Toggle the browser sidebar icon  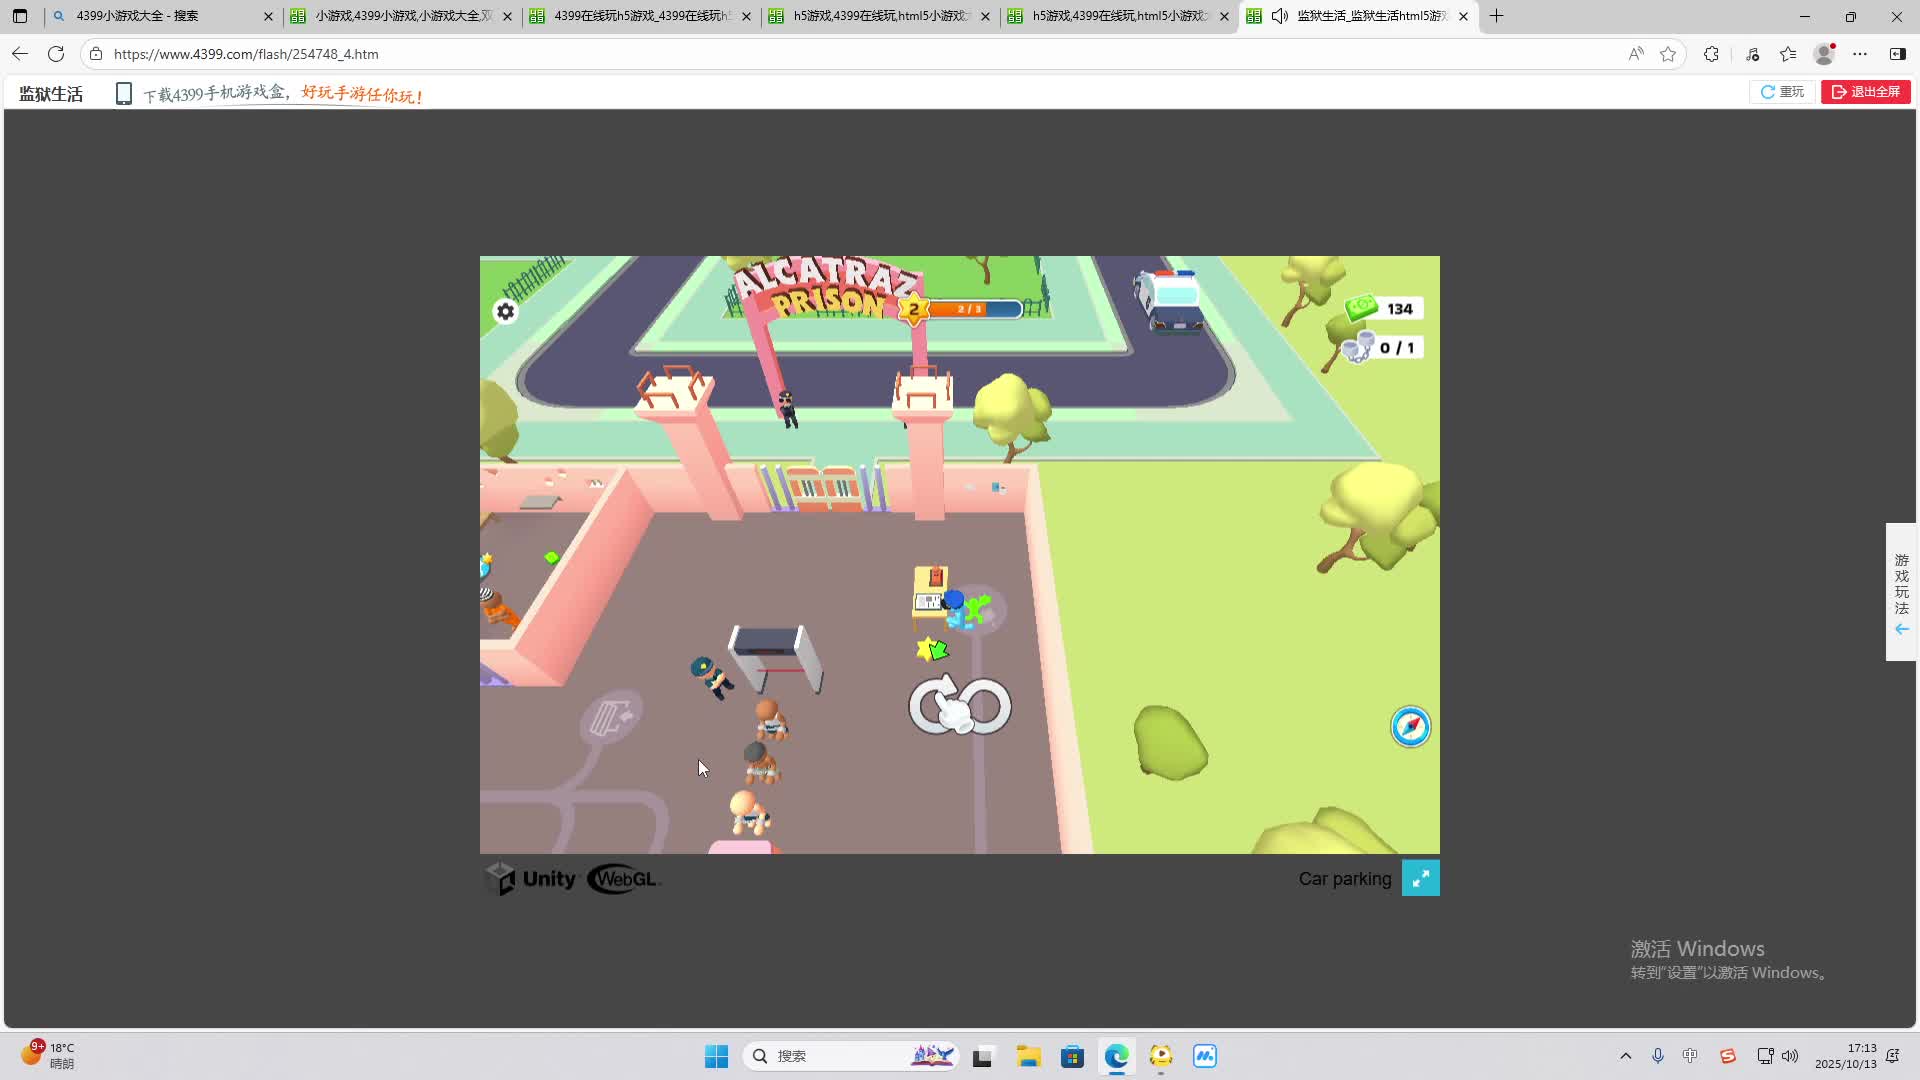1897,54
